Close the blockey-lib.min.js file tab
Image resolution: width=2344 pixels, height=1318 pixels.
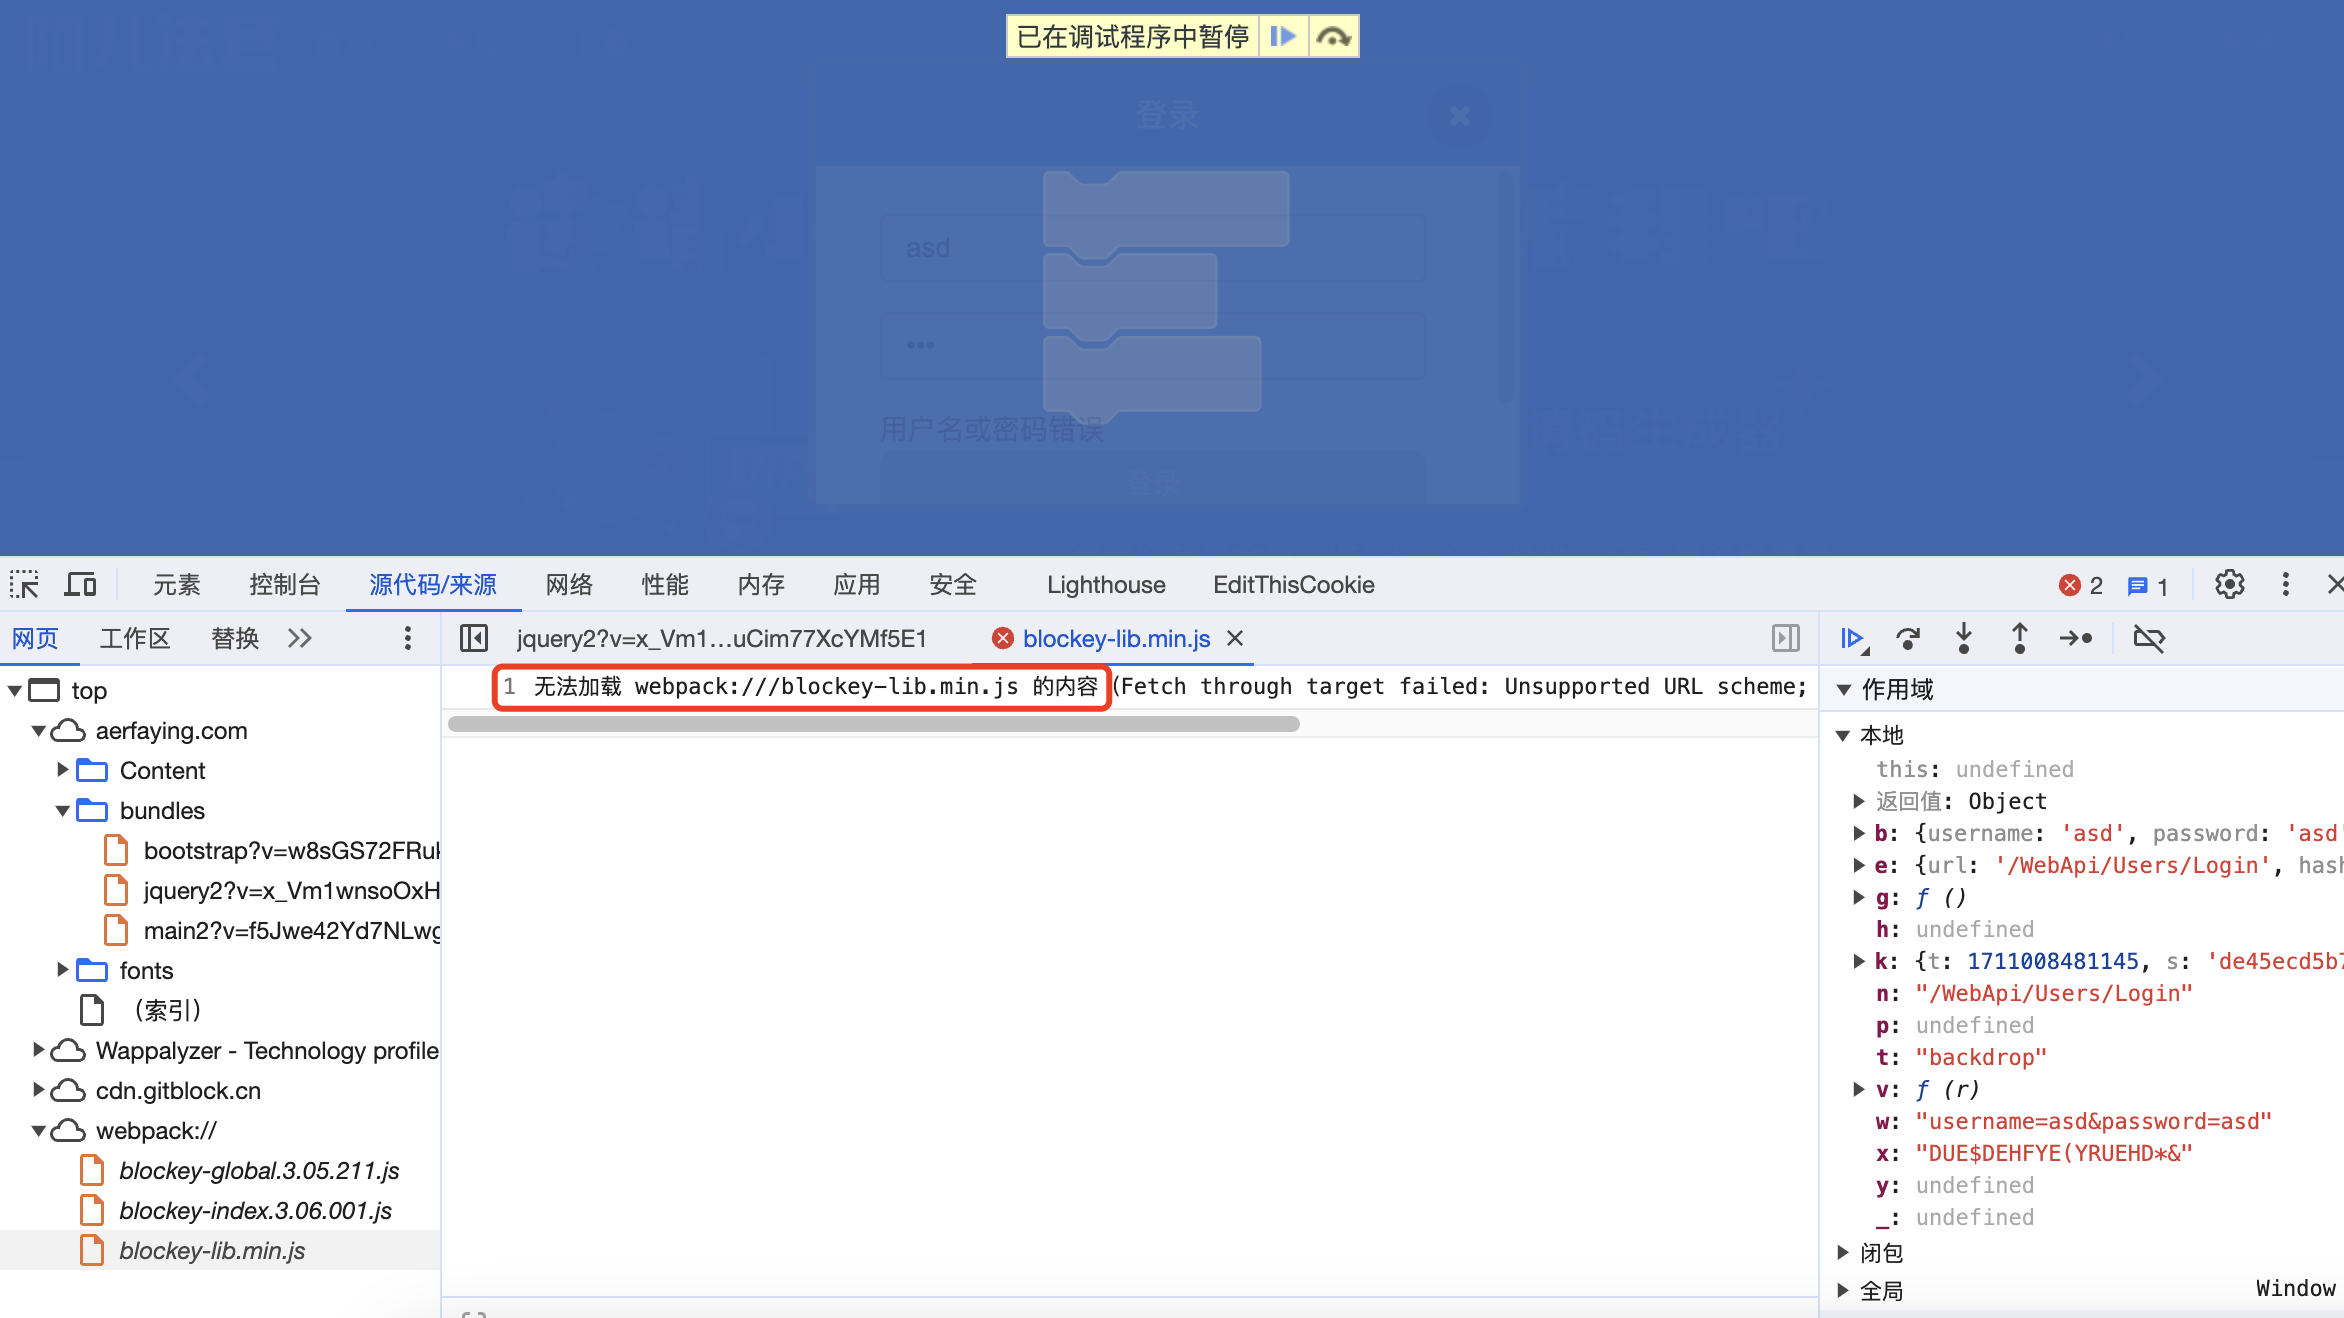(1235, 639)
